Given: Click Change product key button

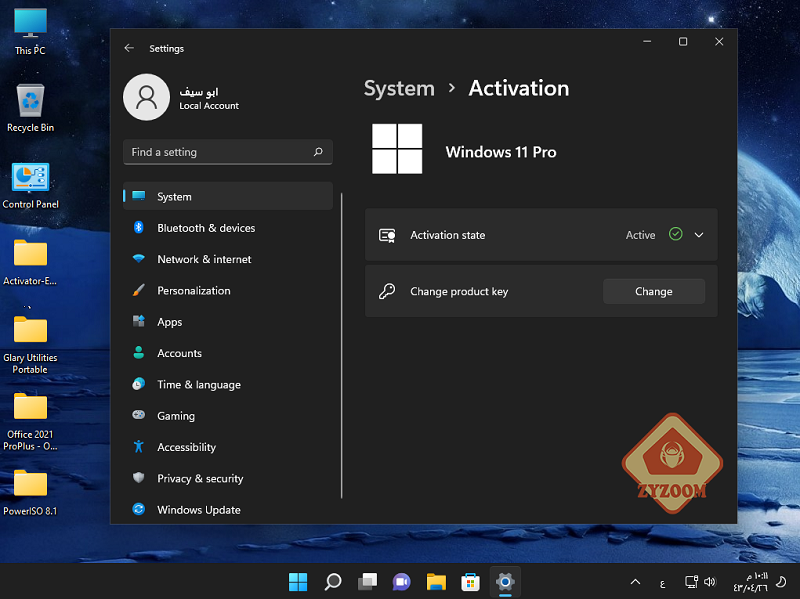Looking at the screenshot, I should coord(654,291).
